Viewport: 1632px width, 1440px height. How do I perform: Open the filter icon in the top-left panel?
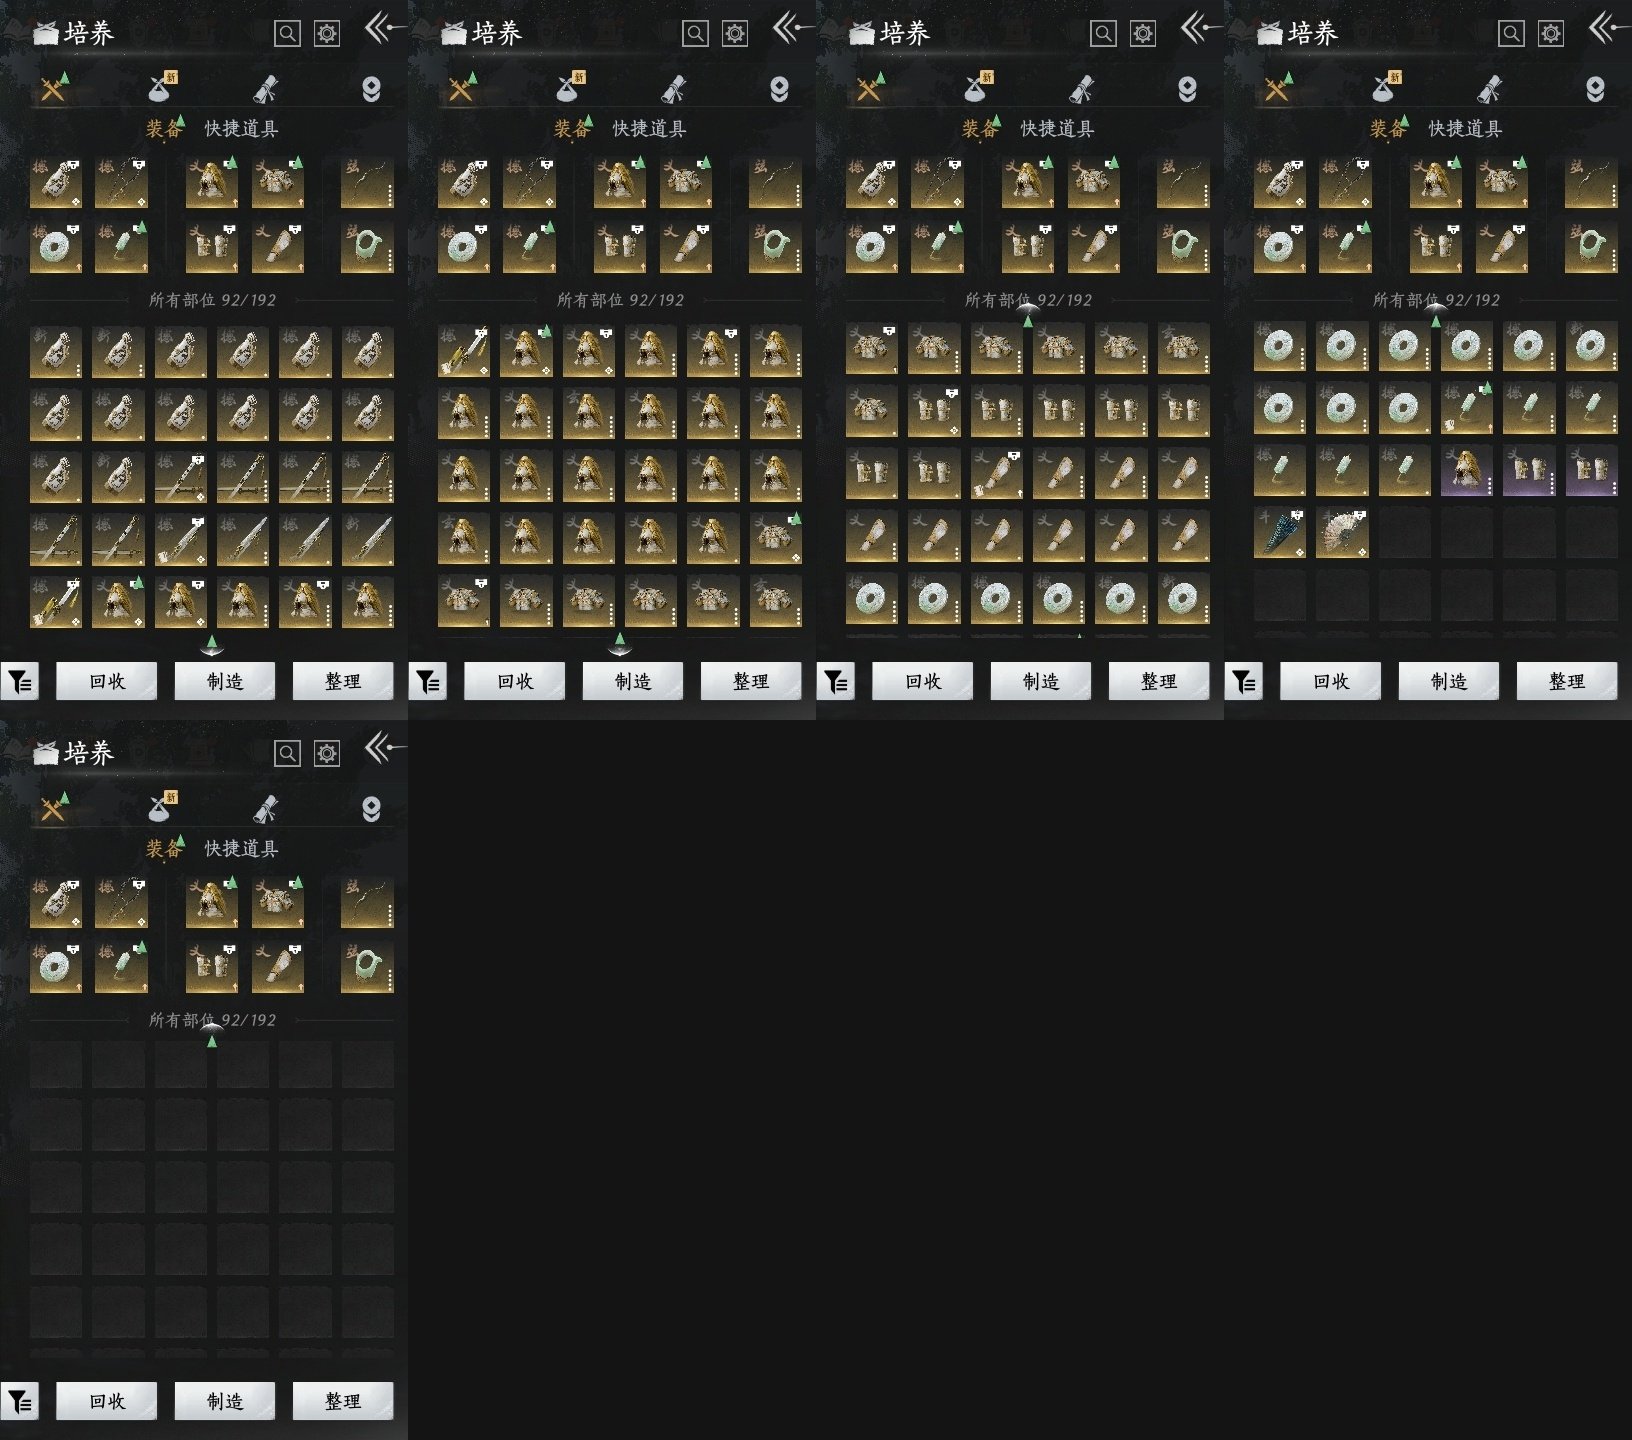(x=20, y=682)
